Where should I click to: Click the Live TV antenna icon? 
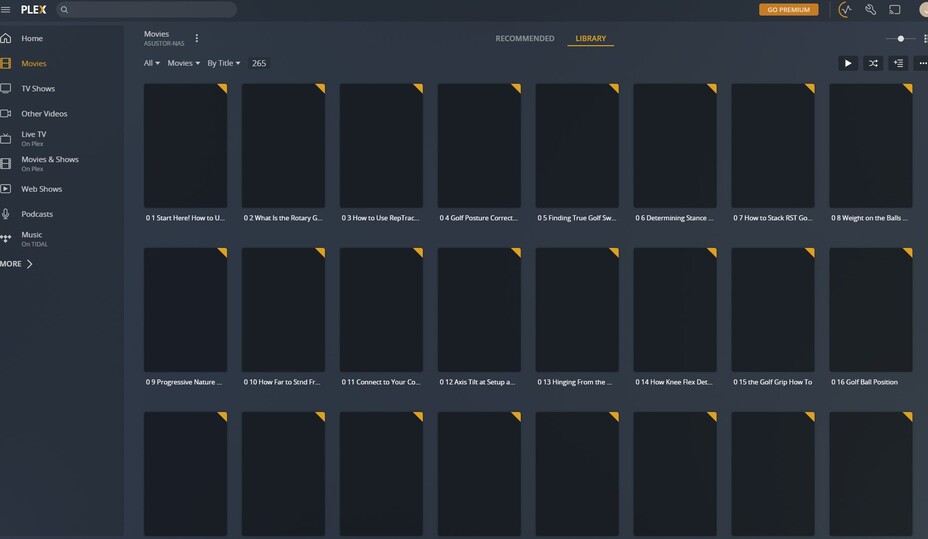tap(6, 138)
